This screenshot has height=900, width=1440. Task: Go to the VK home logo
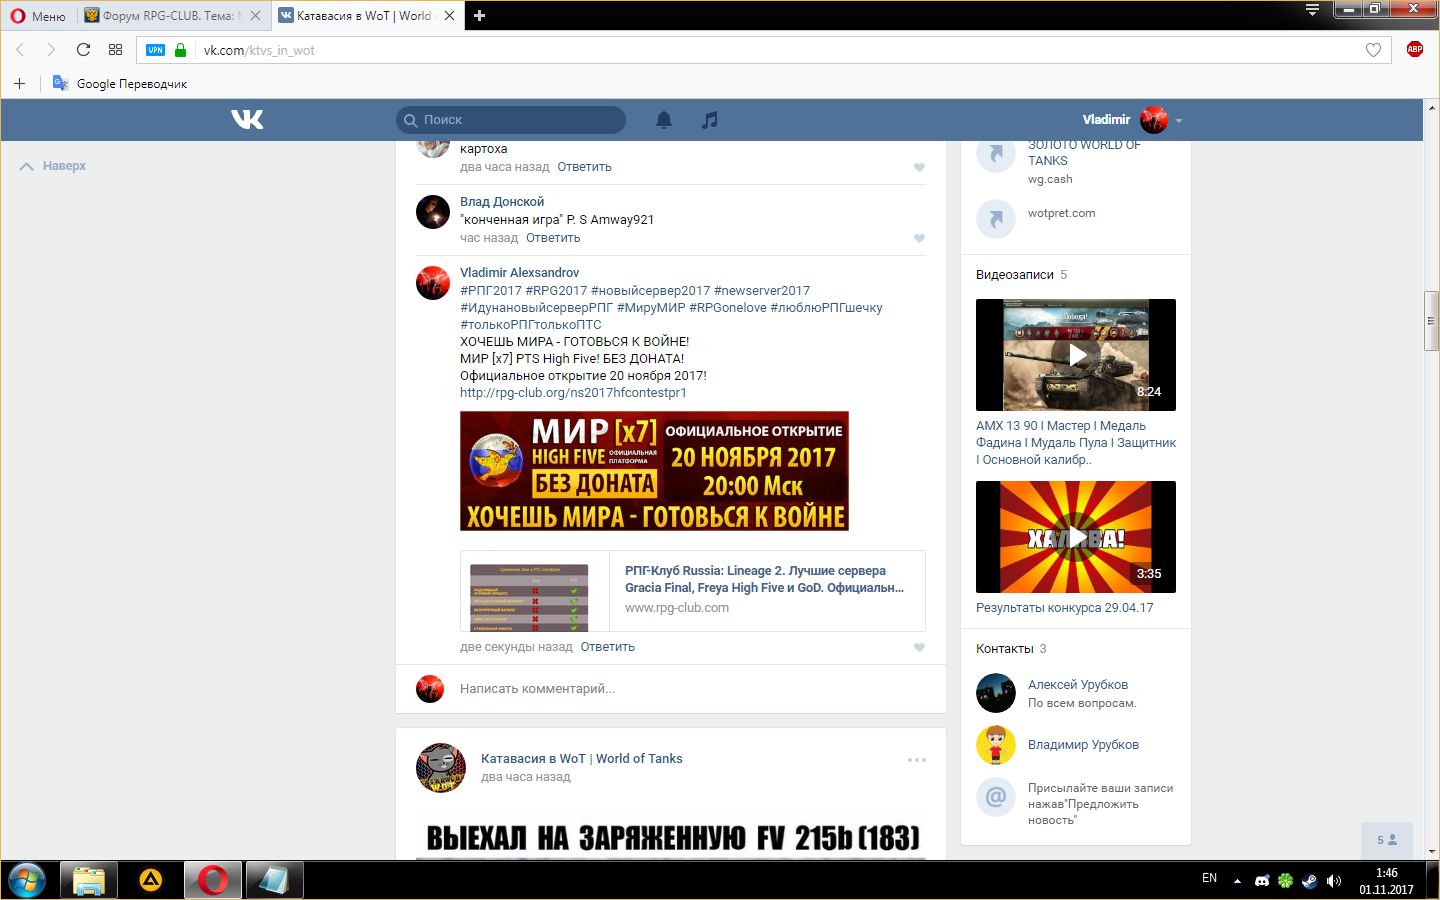247,120
